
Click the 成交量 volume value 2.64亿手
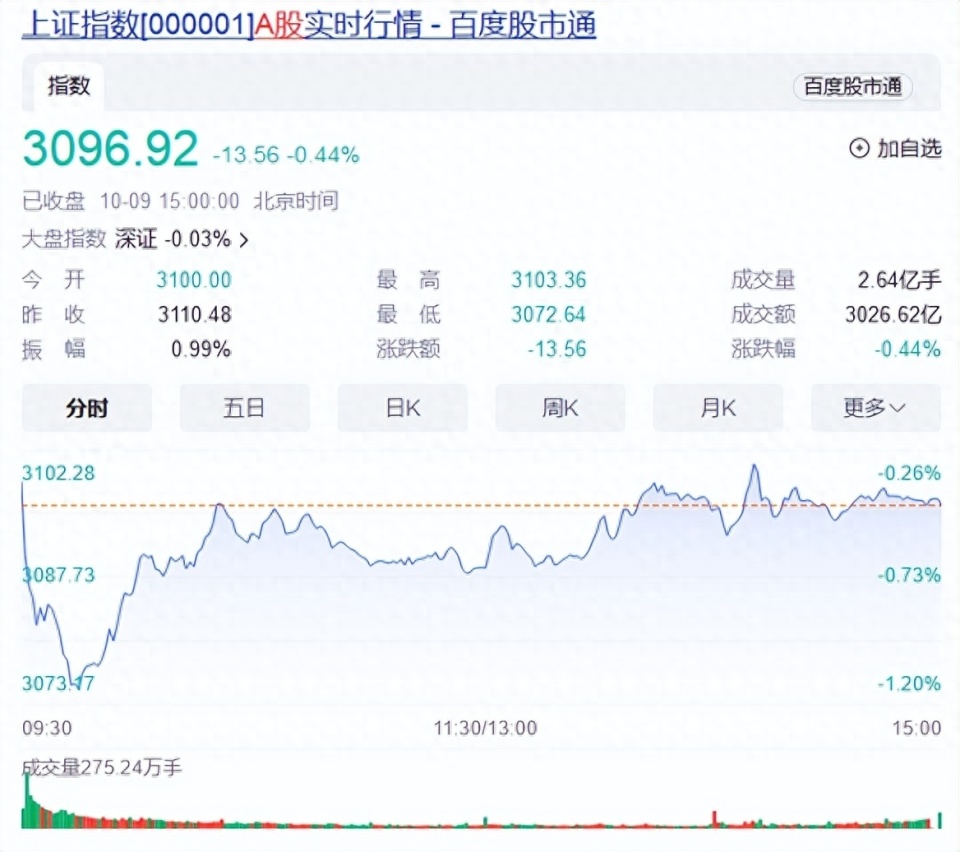click(898, 280)
